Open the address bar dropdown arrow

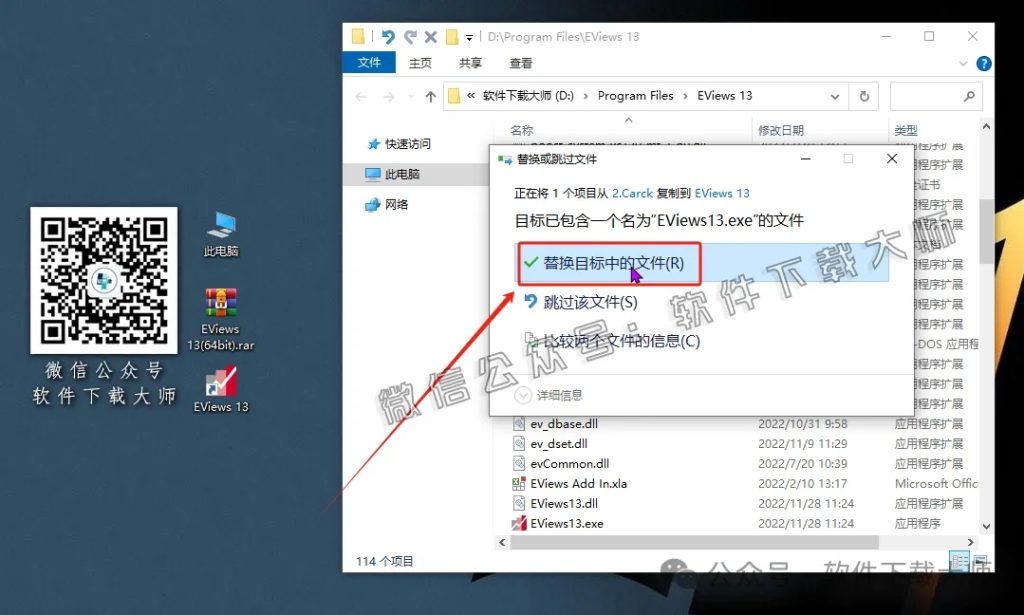tap(837, 96)
